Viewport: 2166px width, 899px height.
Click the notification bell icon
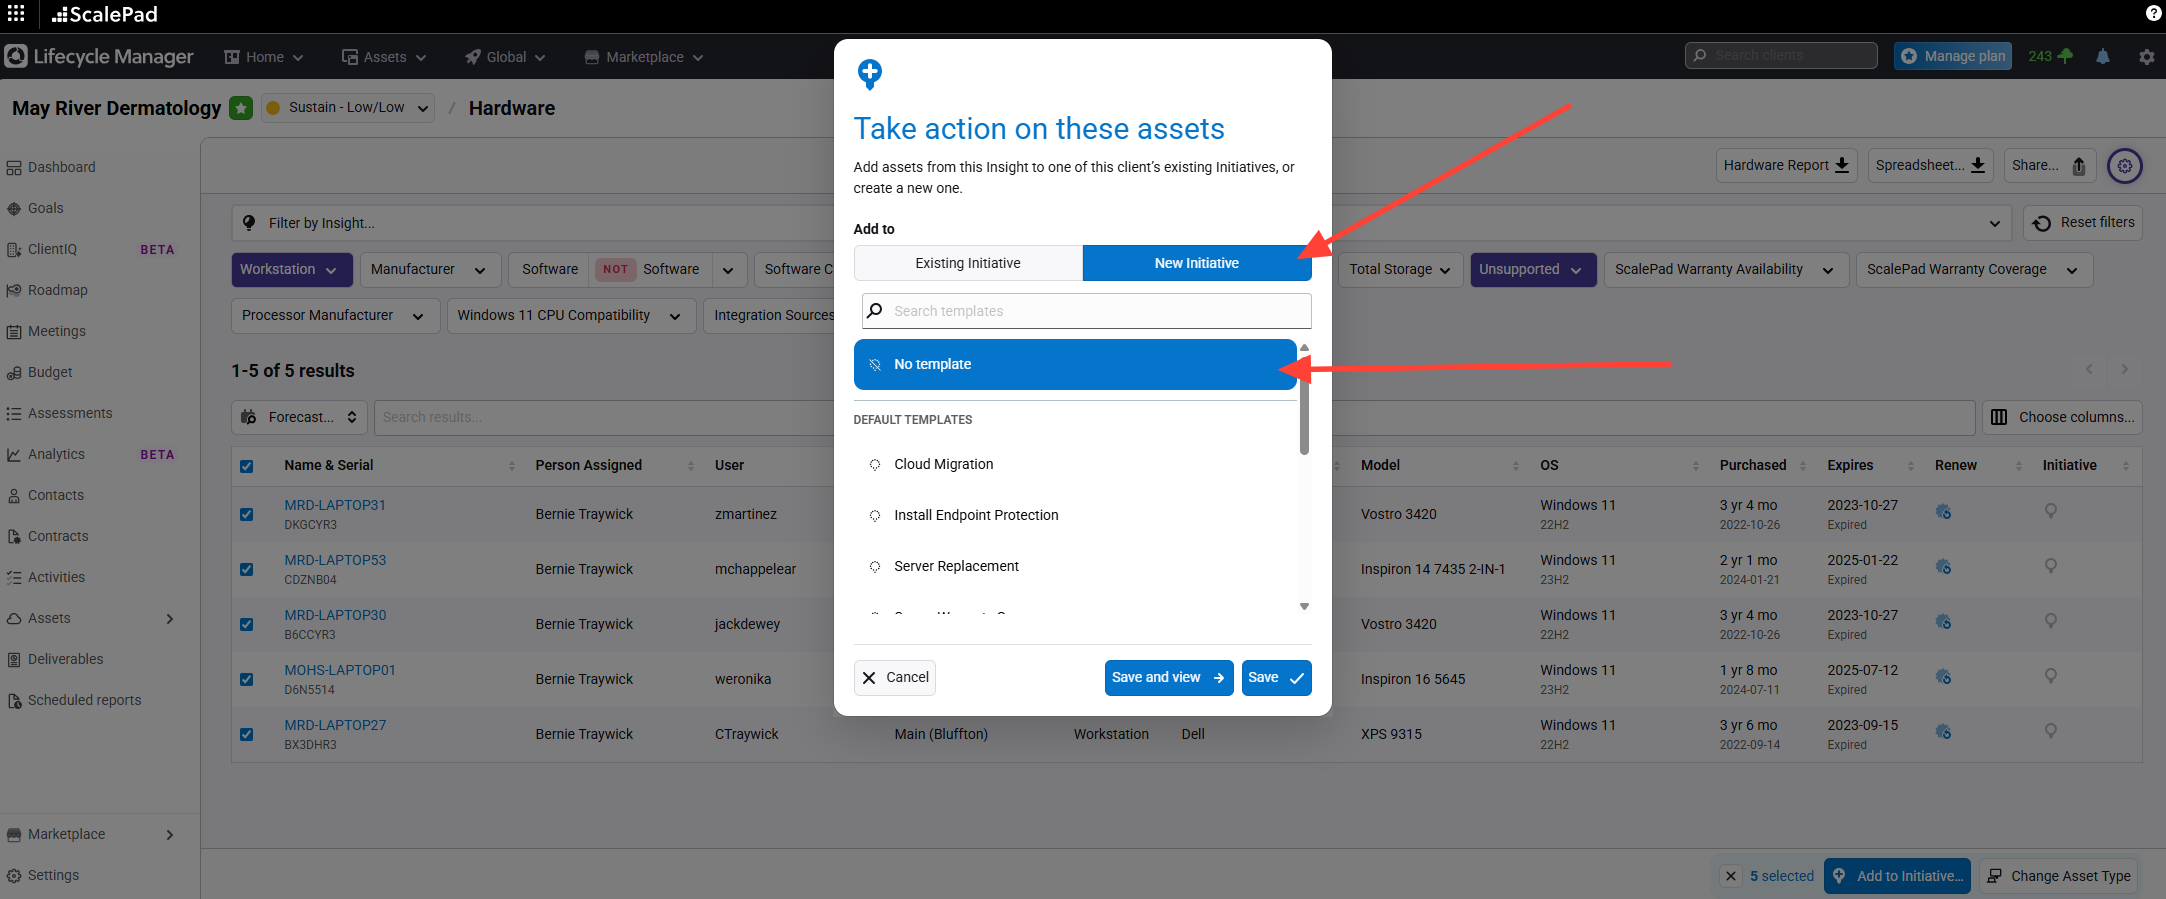2103,57
